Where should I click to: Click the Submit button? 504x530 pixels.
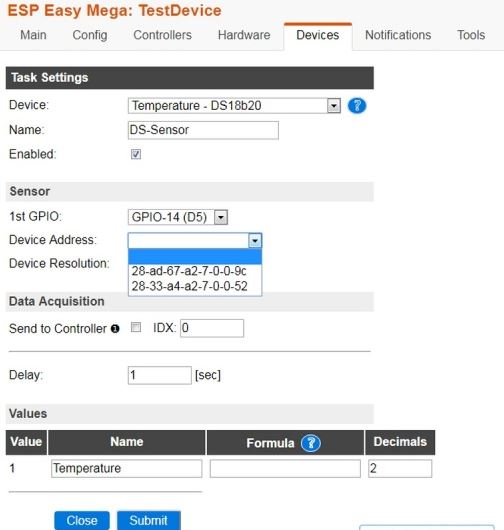[149, 521]
